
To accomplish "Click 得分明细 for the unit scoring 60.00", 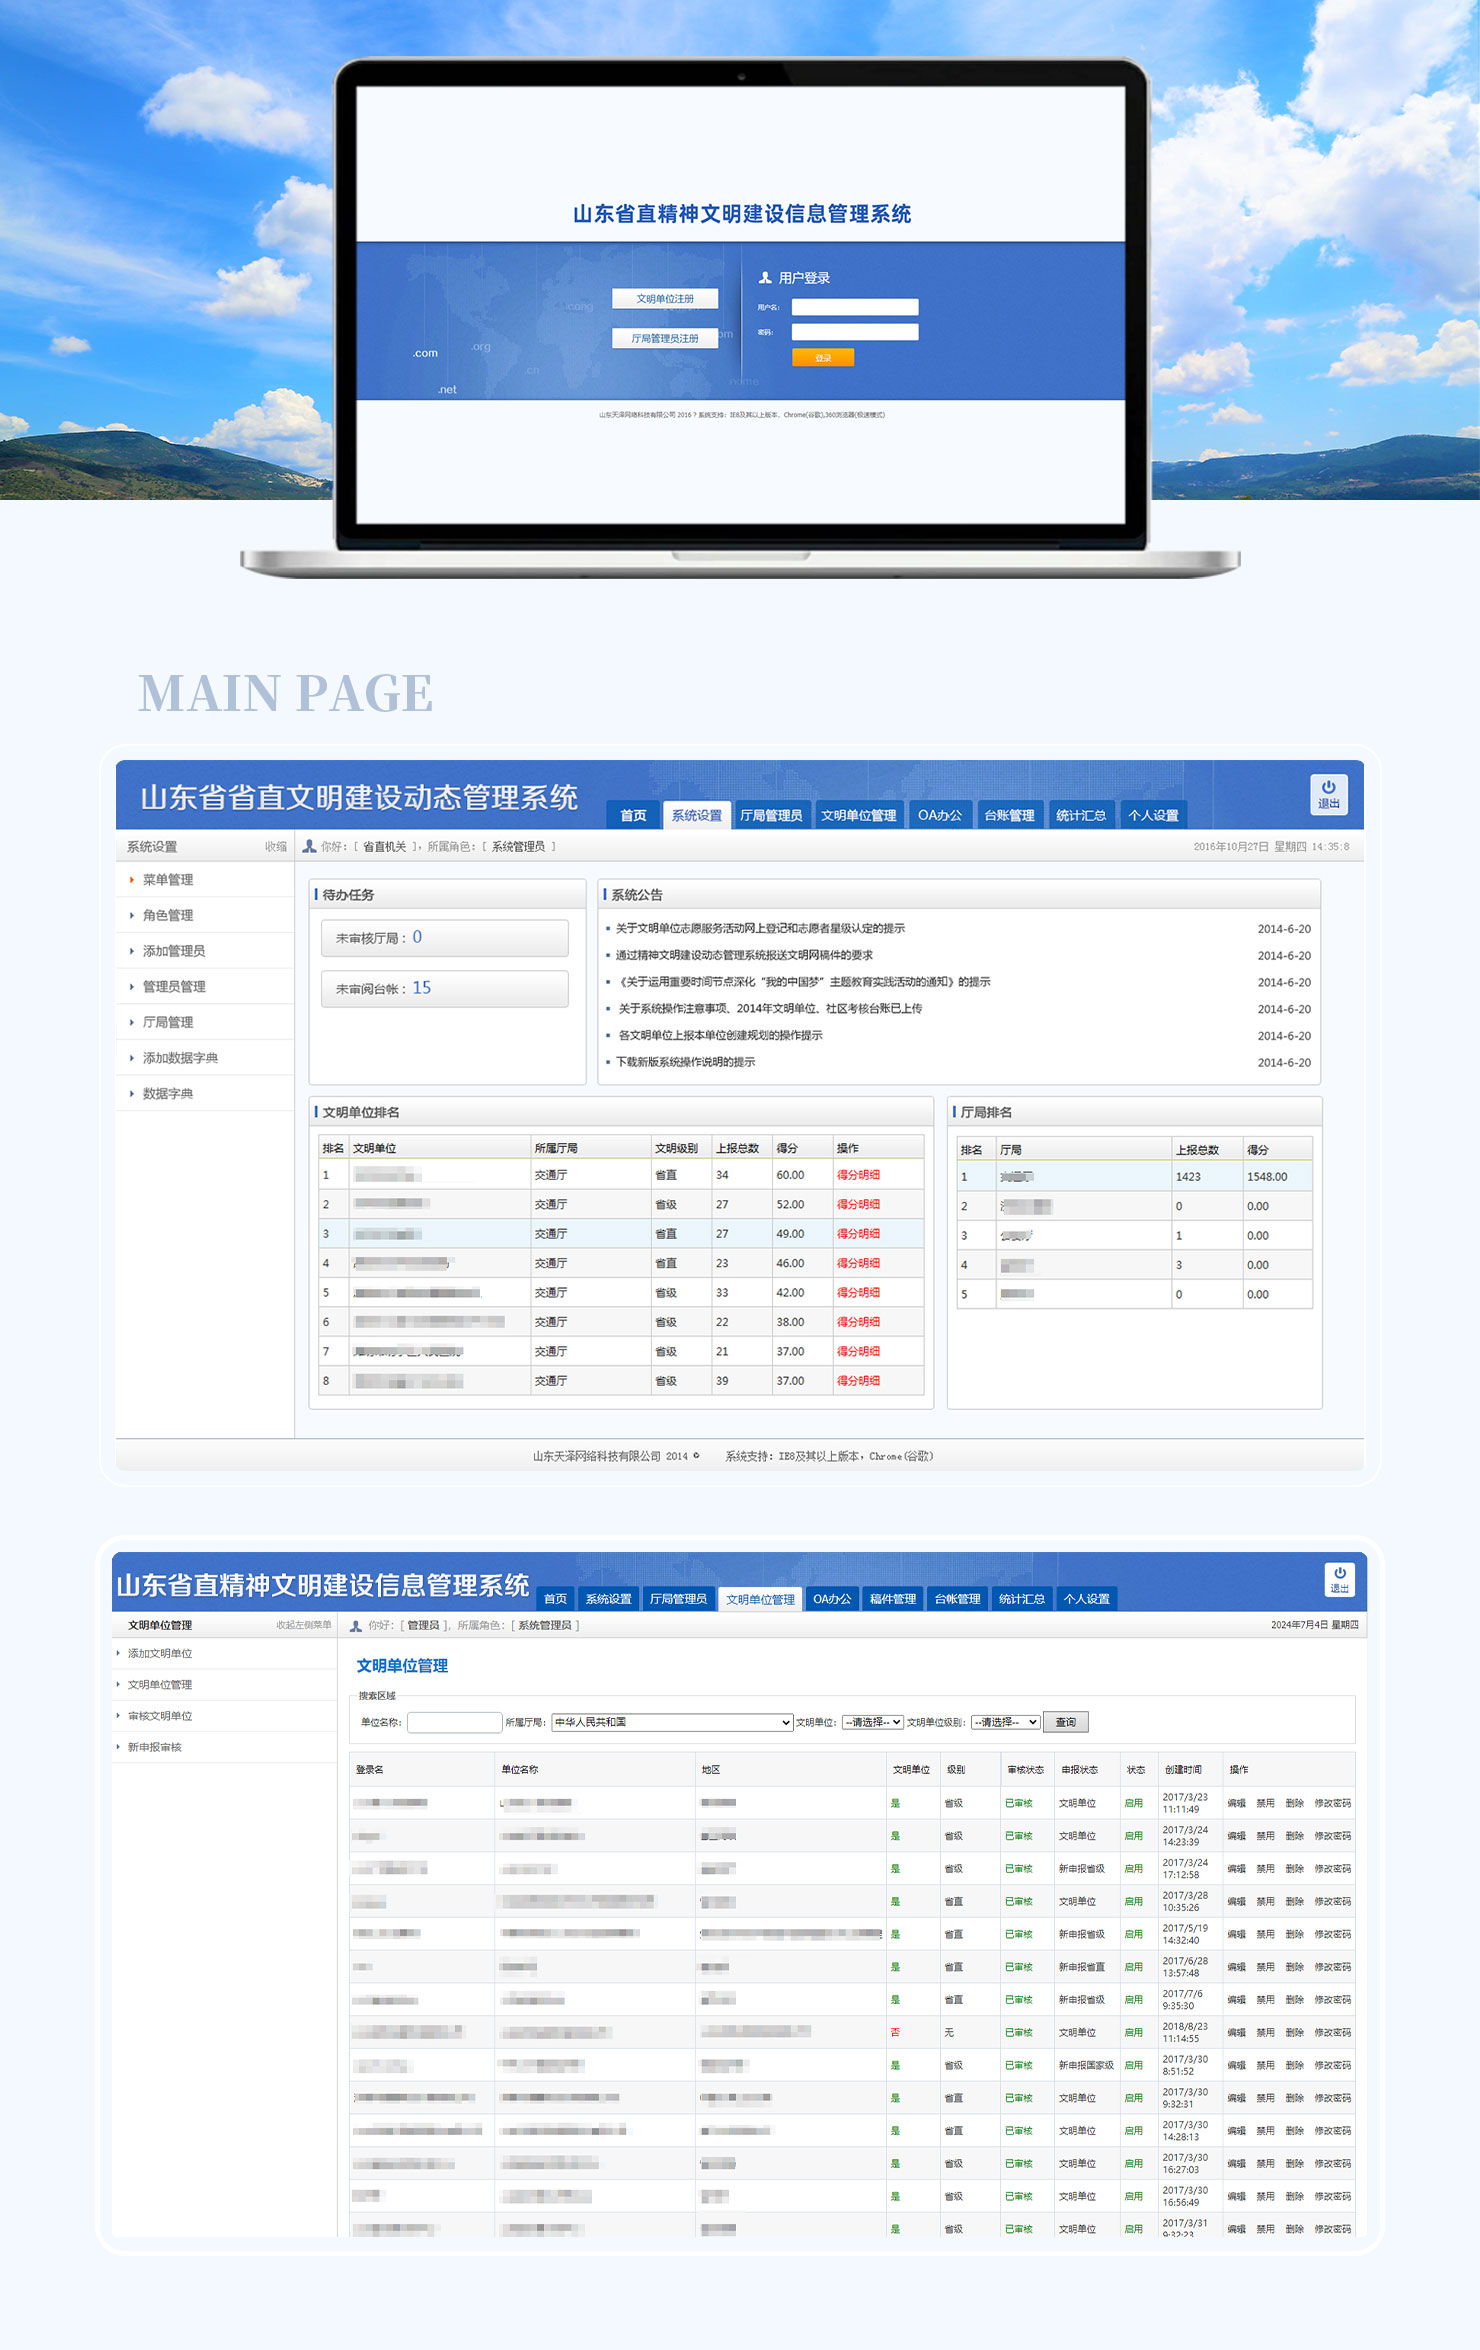I will point(858,1175).
